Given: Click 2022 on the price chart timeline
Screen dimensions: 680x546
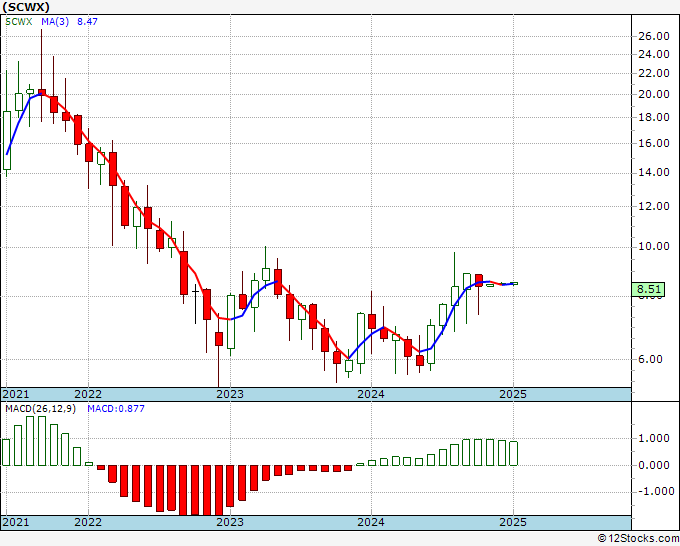Looking at the screenshot, I should [88, 394].
